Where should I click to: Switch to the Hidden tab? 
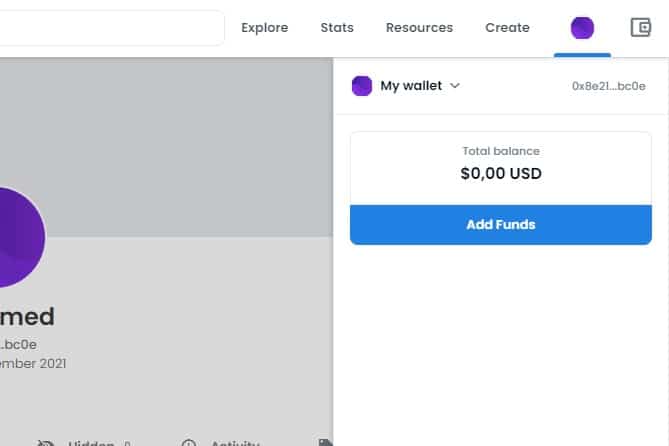coord(90,442)
